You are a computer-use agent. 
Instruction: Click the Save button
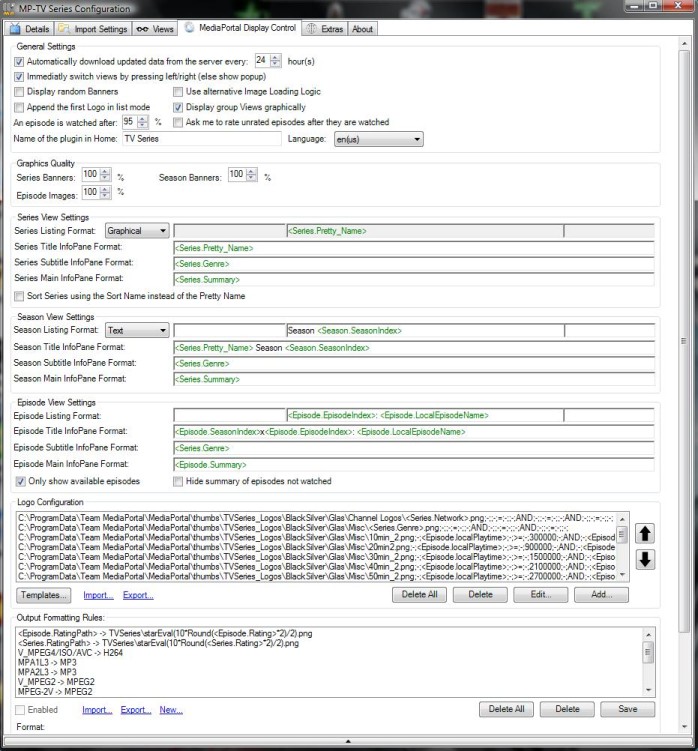click(x=628, y=709)
